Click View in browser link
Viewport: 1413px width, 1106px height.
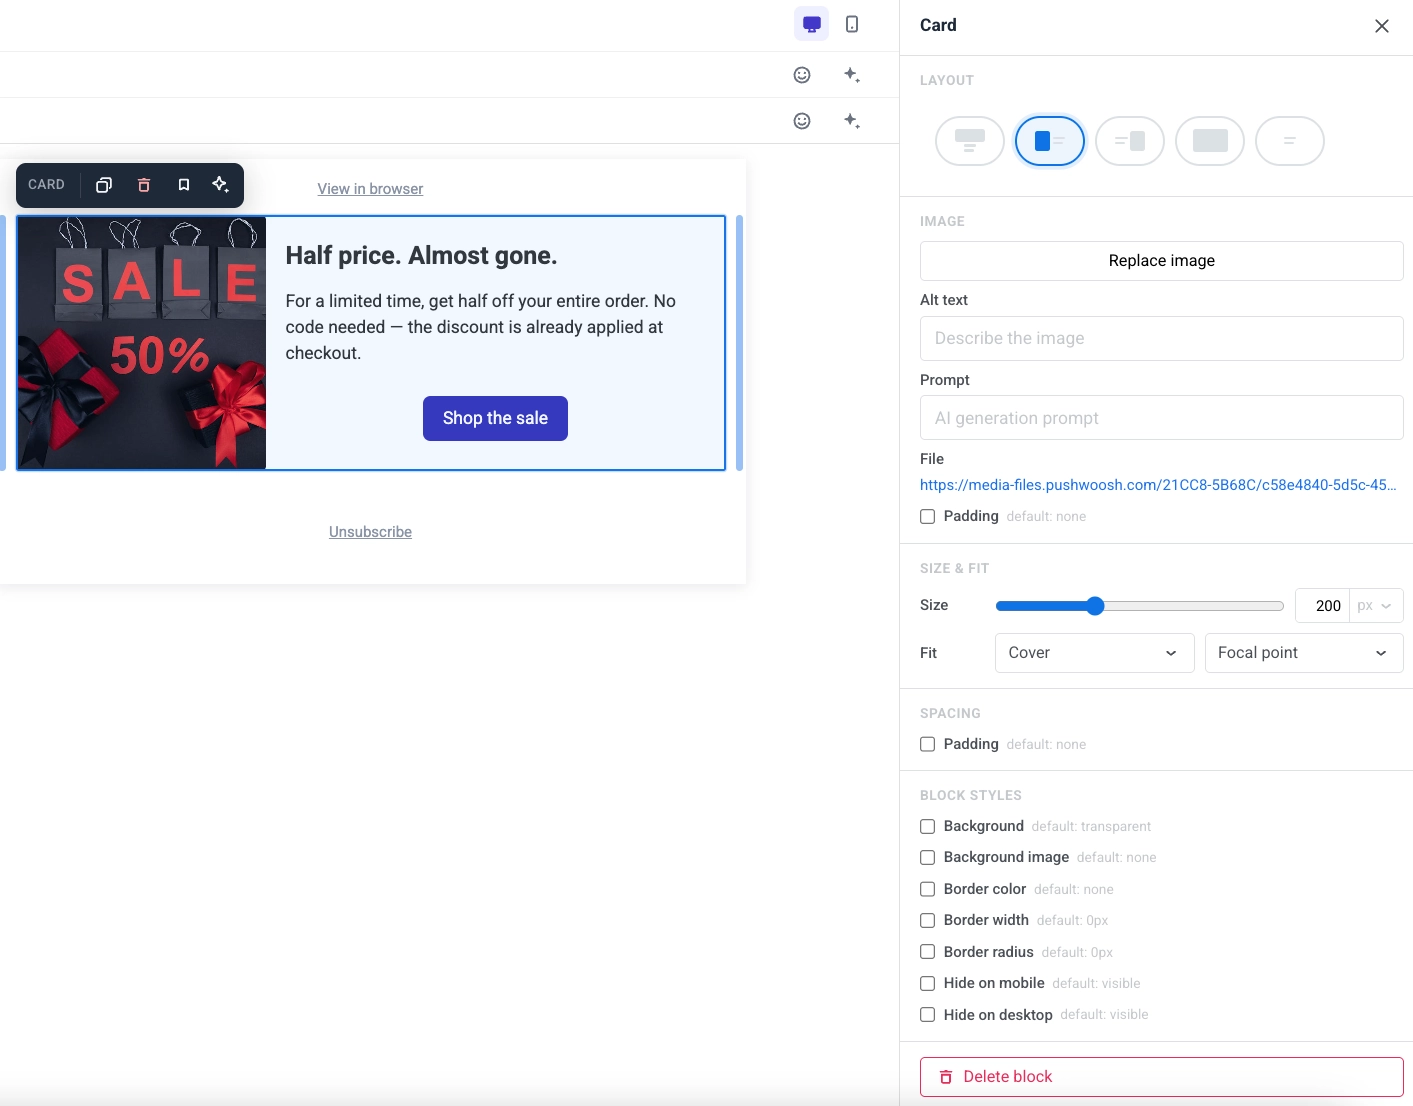[x=370, y=189]
